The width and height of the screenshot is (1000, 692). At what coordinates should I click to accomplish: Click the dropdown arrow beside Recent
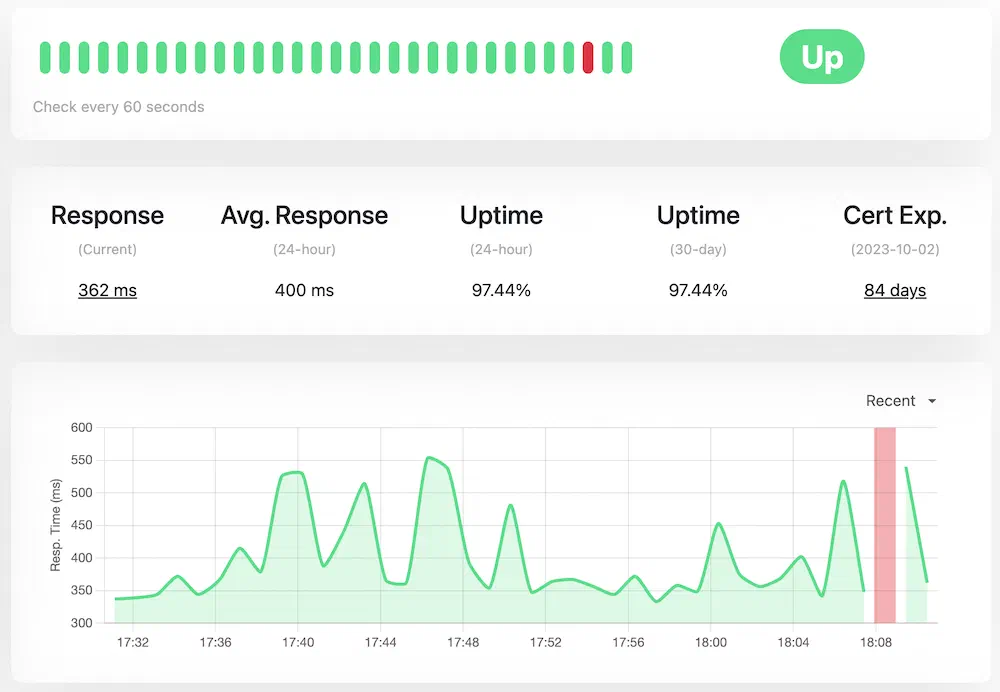(932, 401)
